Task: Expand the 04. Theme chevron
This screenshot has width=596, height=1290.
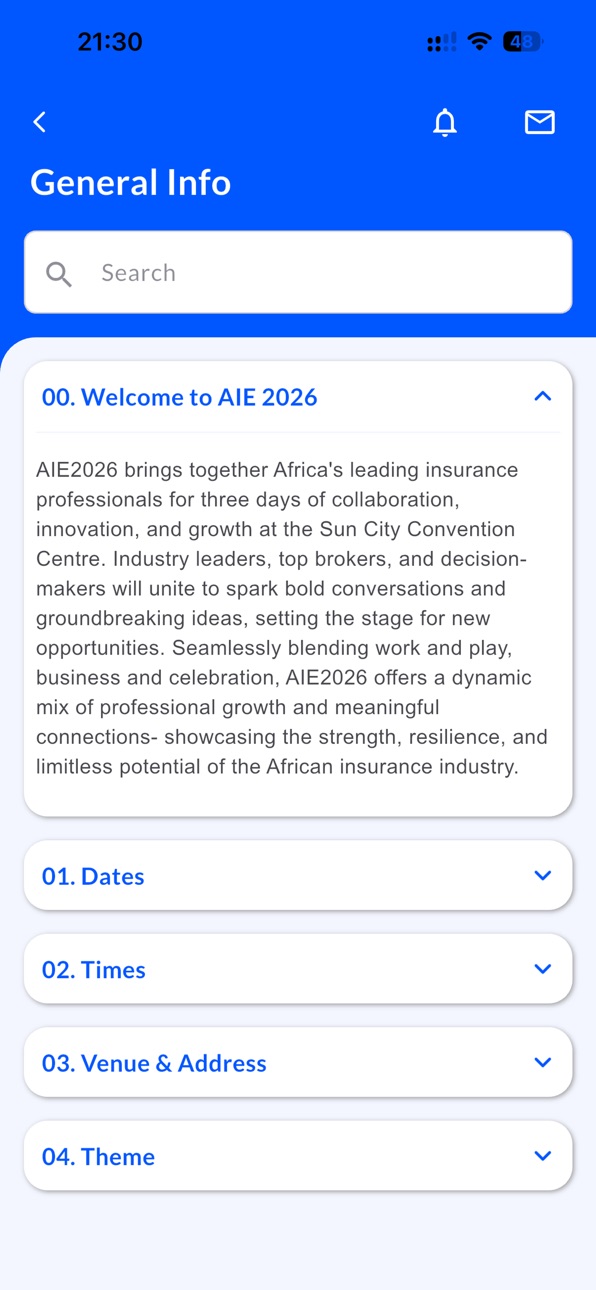Action: click(543, 1156)
